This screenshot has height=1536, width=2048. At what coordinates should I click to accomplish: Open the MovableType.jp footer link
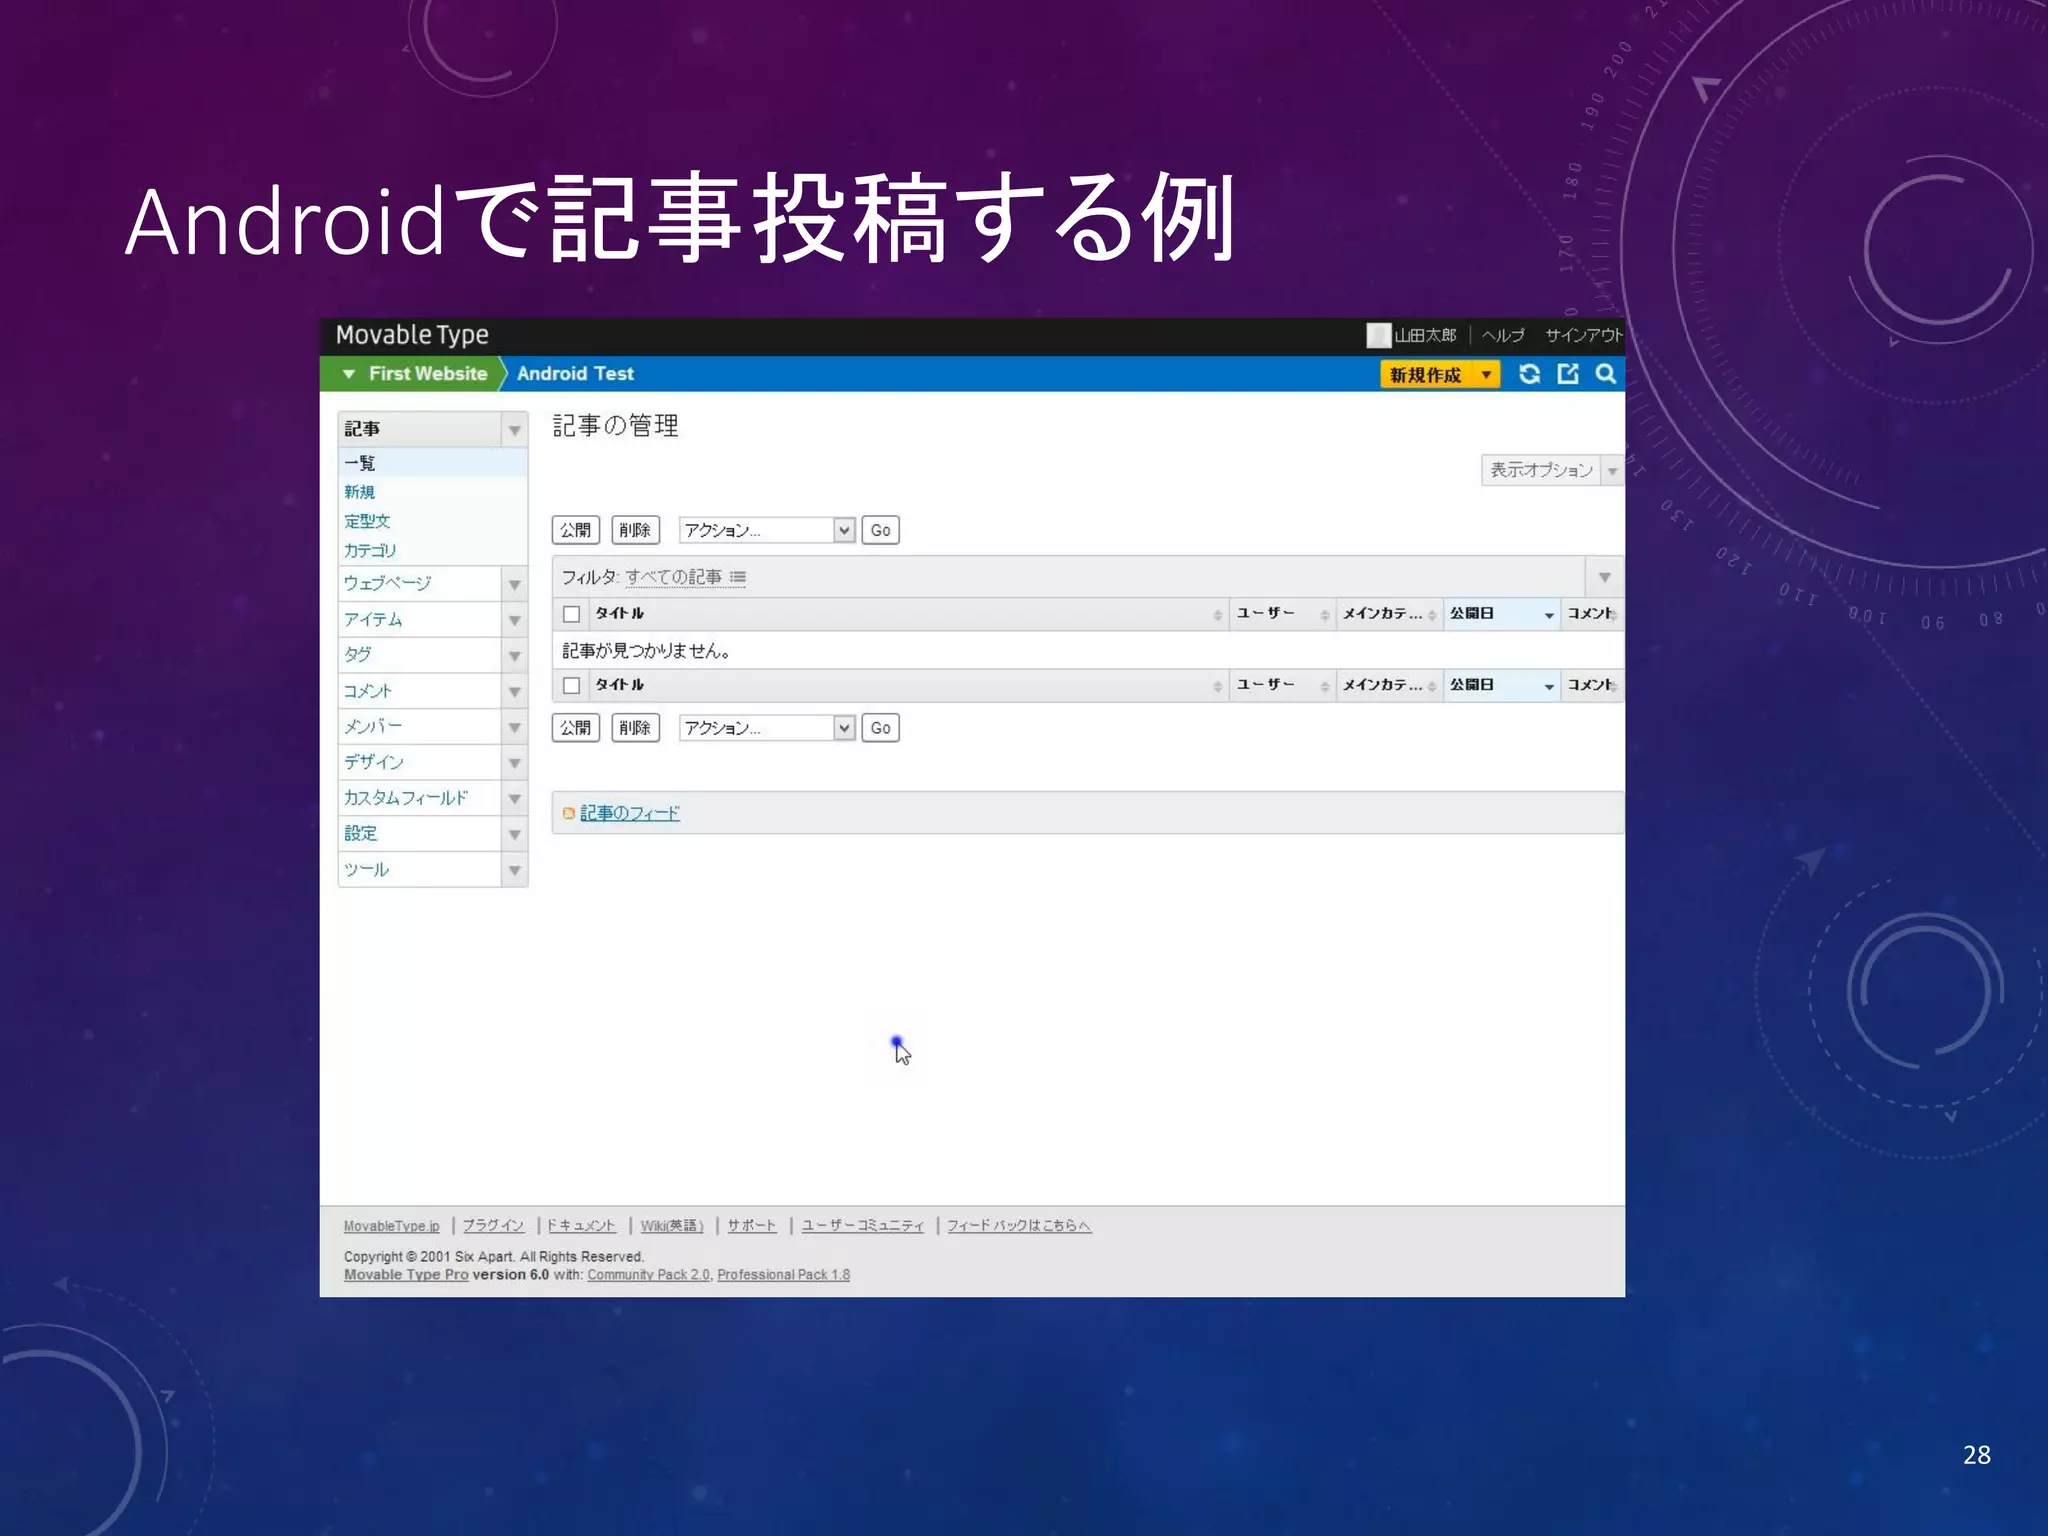point(392,1226)
